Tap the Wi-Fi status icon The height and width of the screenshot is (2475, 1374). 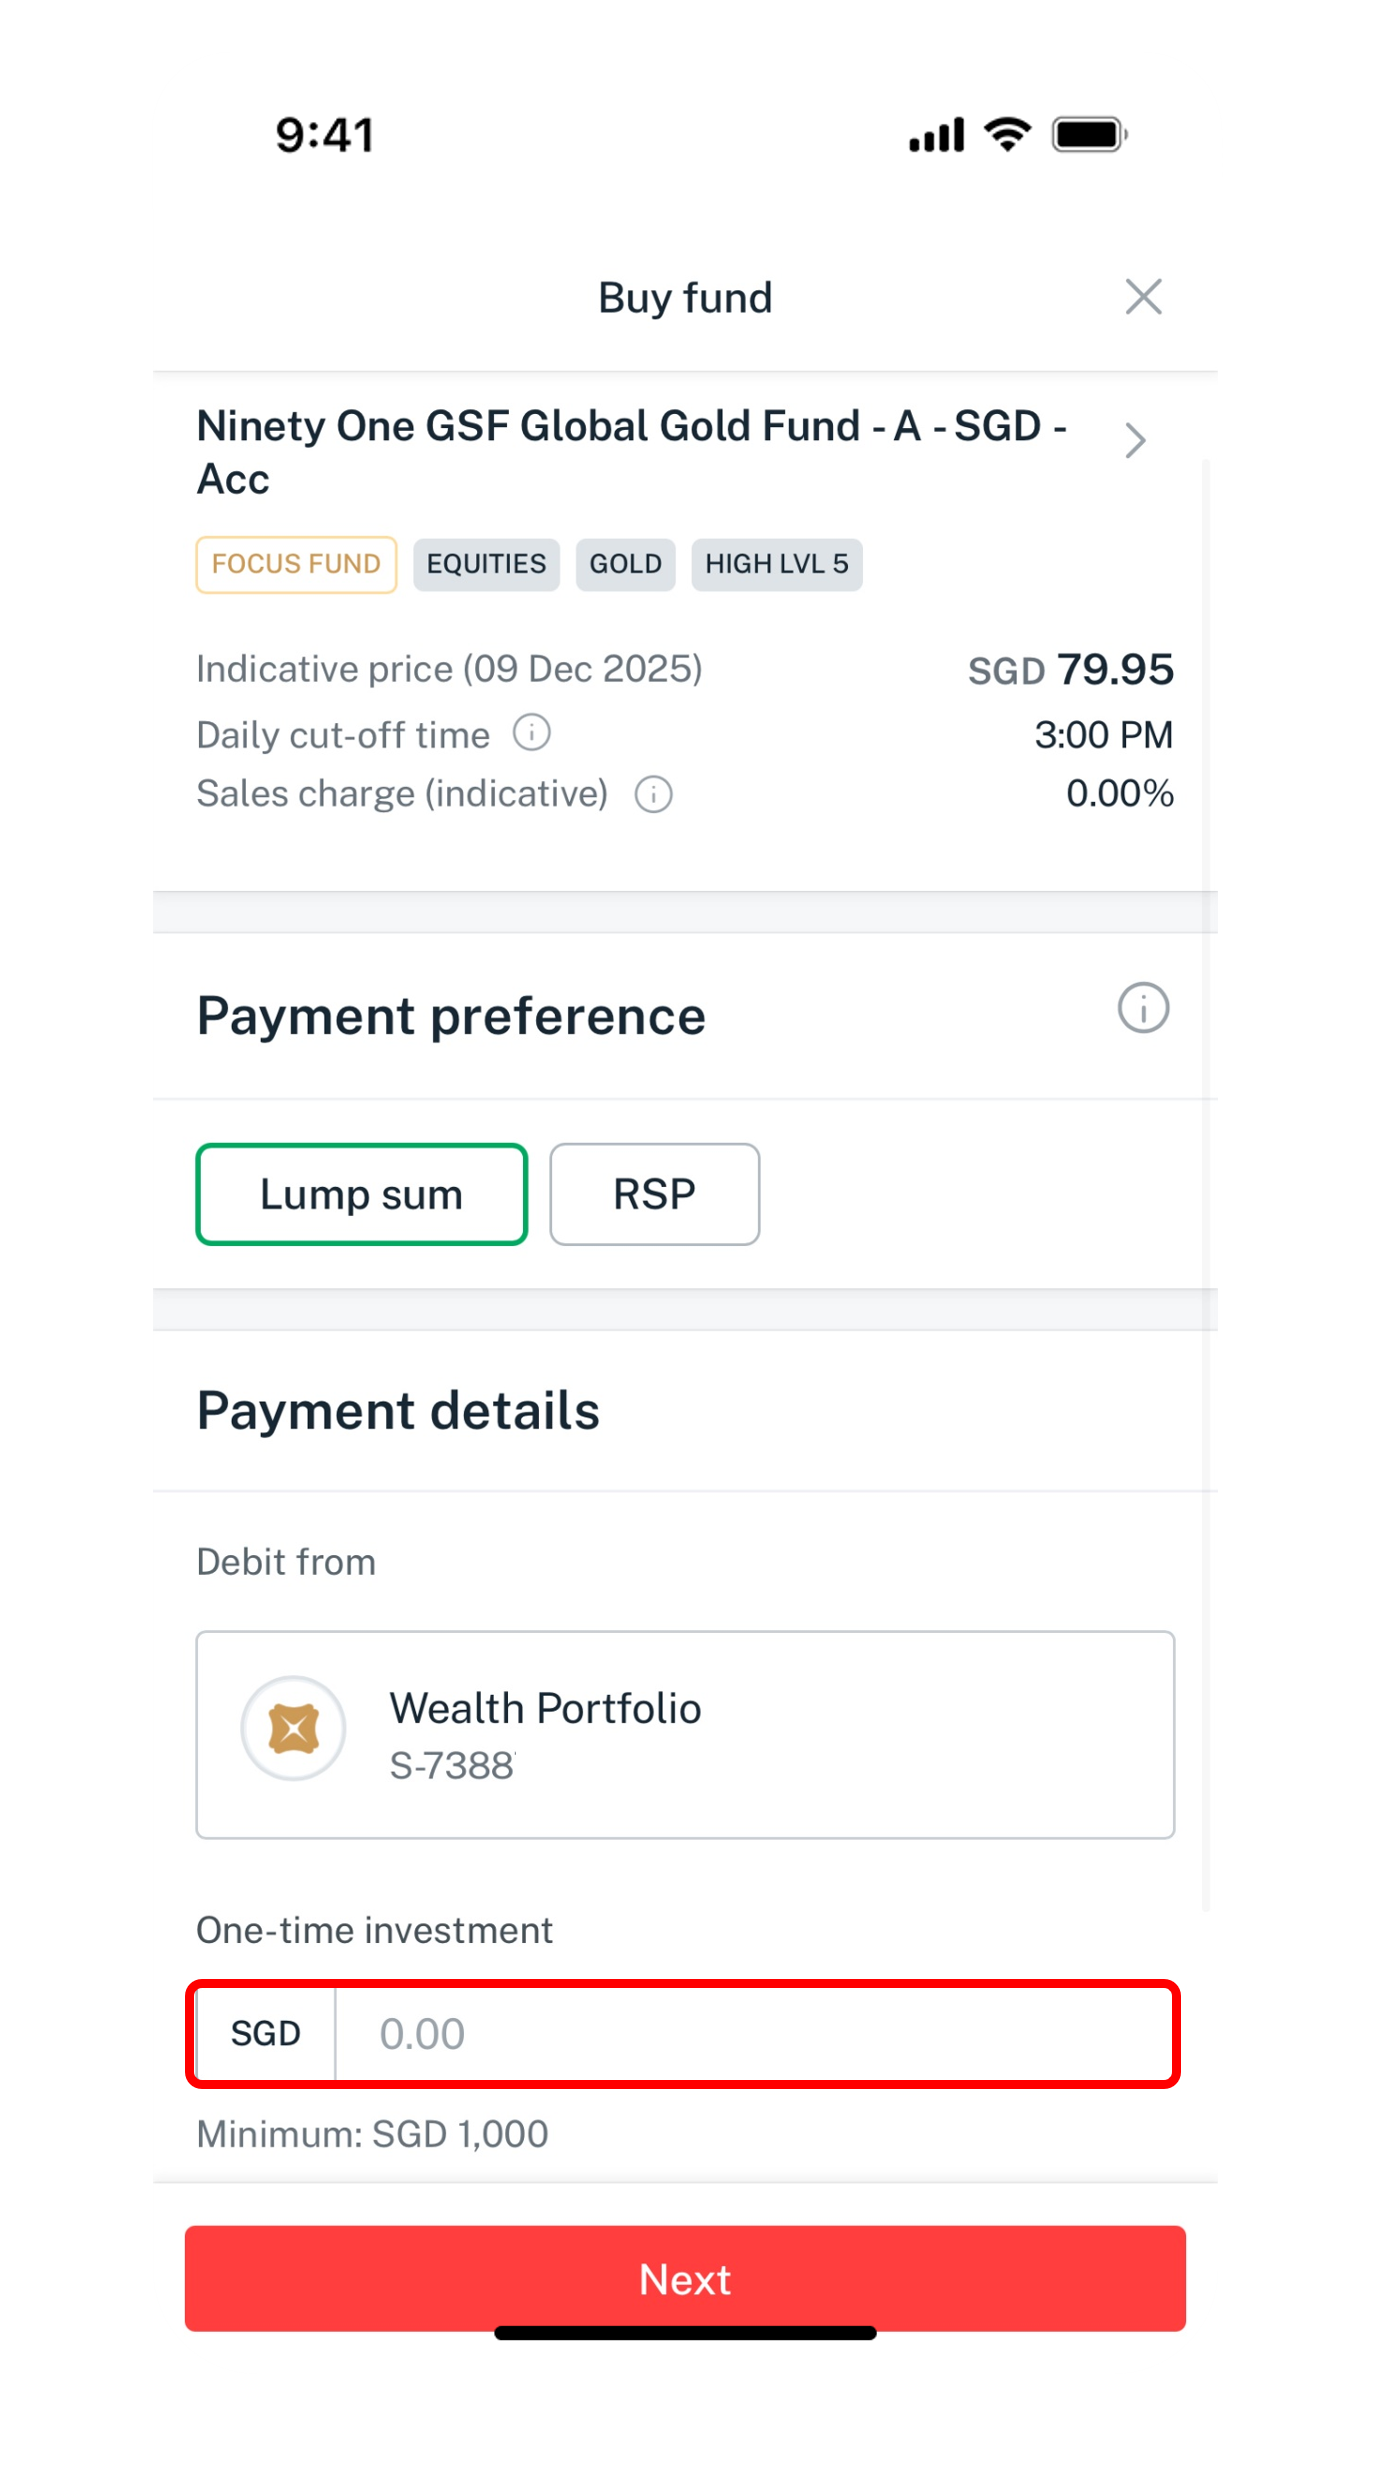click(1007, 135)
